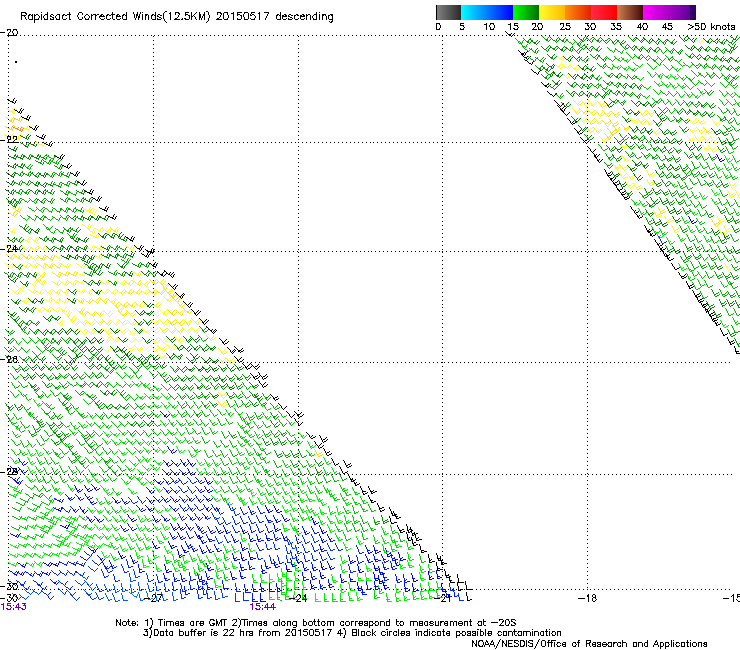Click the -18 longitude axis label
Screen dimensions: 740x650
pos(588,598)
